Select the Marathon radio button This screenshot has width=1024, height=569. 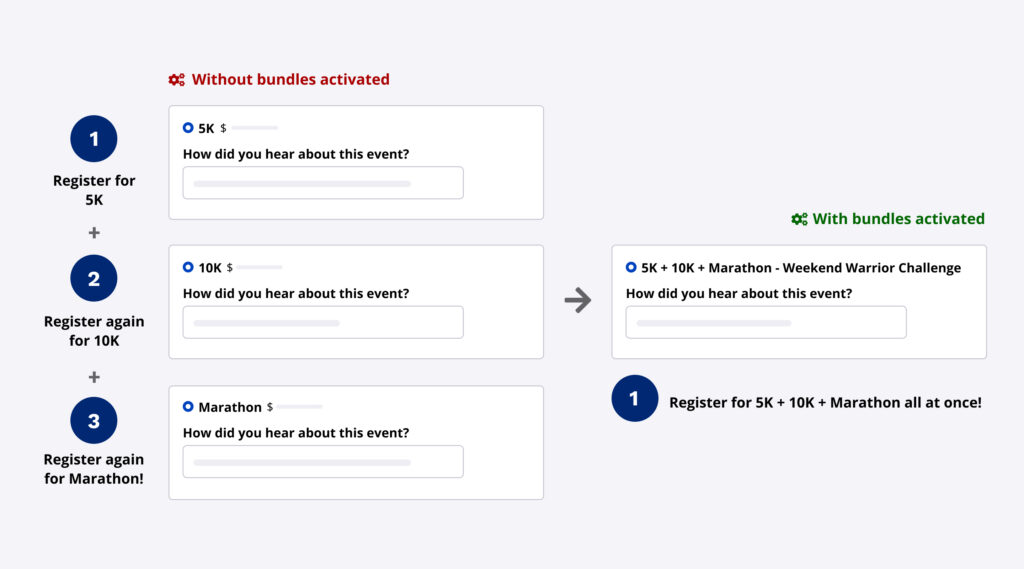(188, 407)
